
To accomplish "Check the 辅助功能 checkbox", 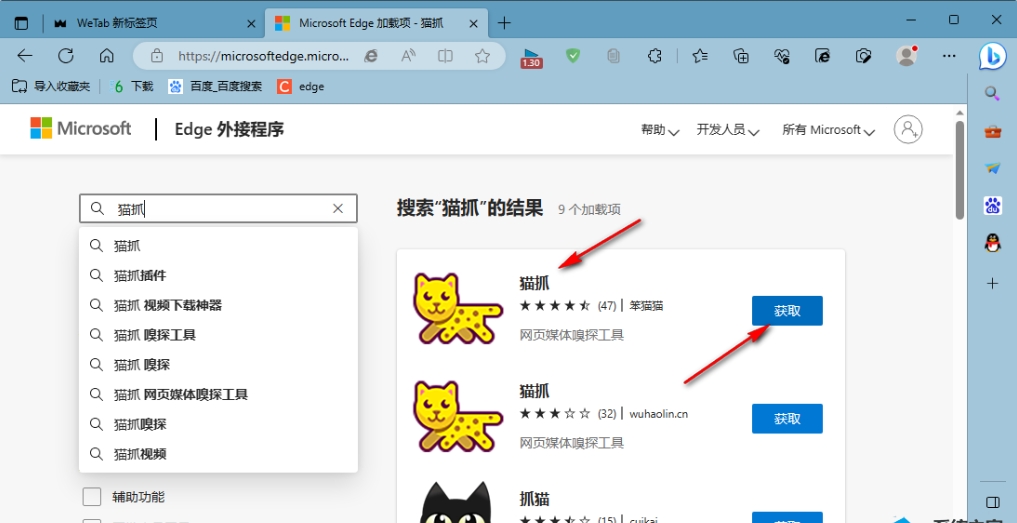I will coord(92,497).
